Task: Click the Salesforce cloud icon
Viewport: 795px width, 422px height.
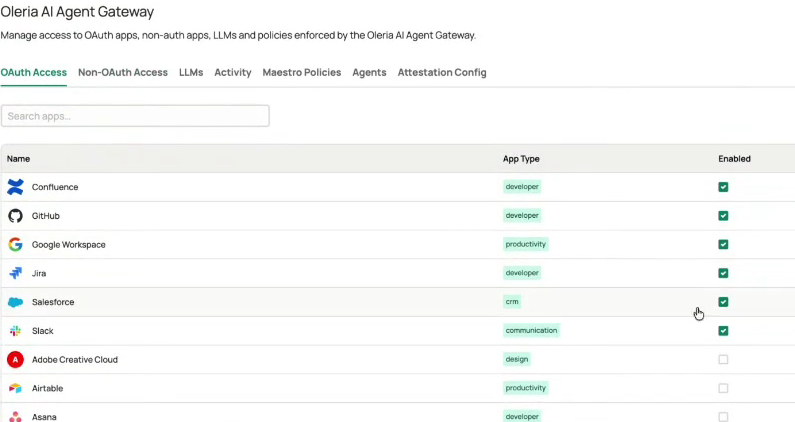Action: click(x=15, y=302)
